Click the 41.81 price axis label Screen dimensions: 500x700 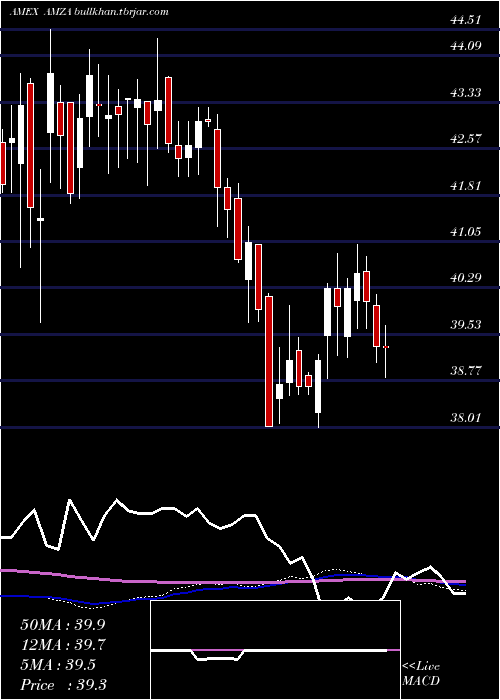click(466, 185)
